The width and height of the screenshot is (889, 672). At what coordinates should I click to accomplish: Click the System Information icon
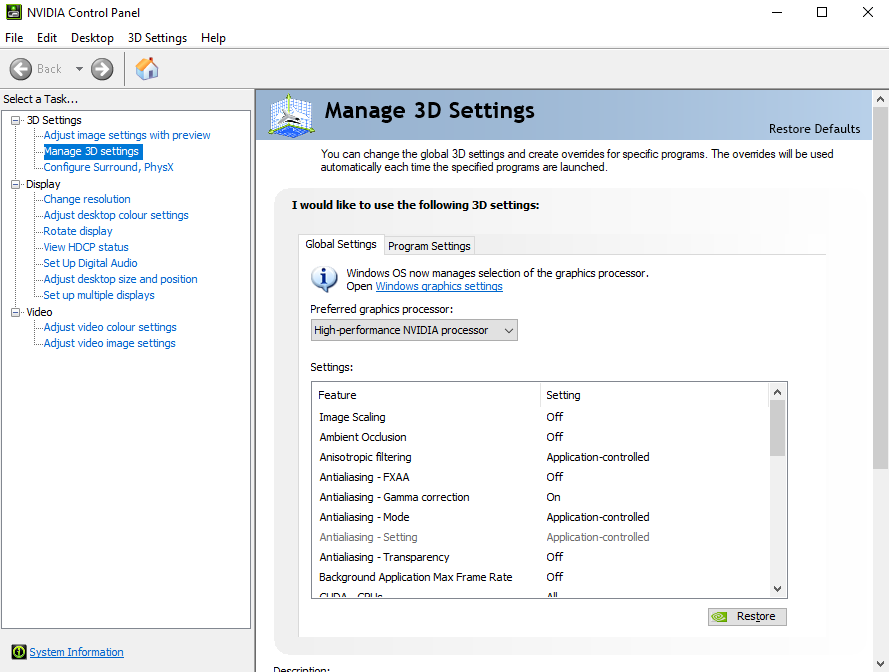[x=18, y=652]
